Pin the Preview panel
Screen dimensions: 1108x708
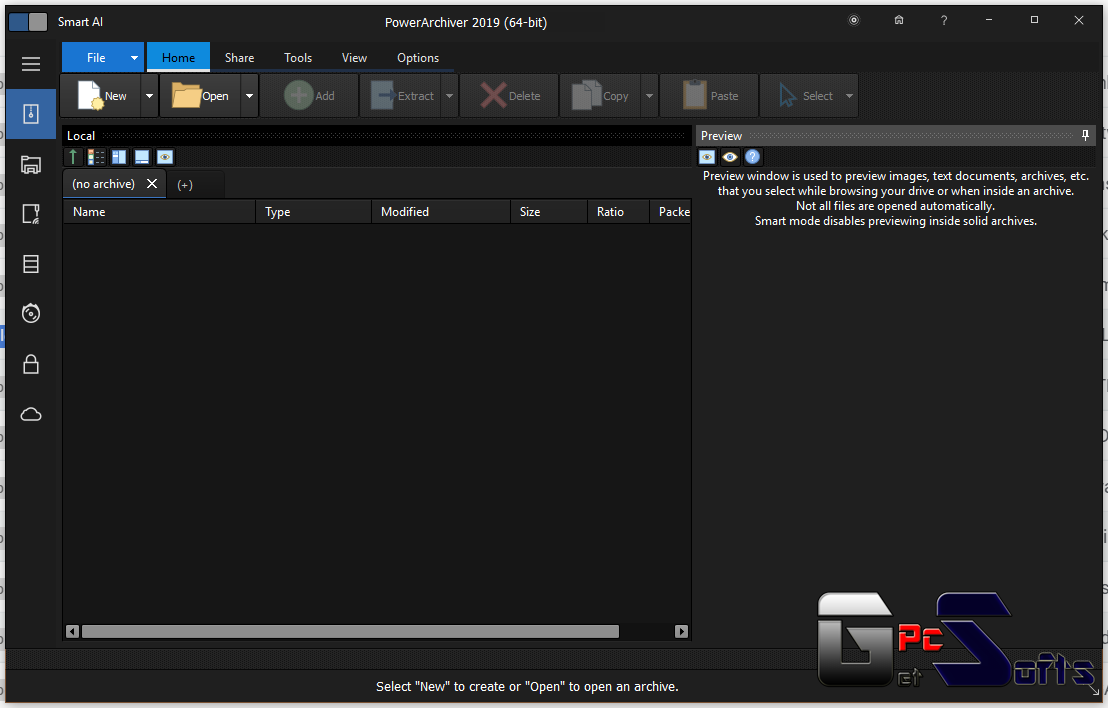(1085, 135)
